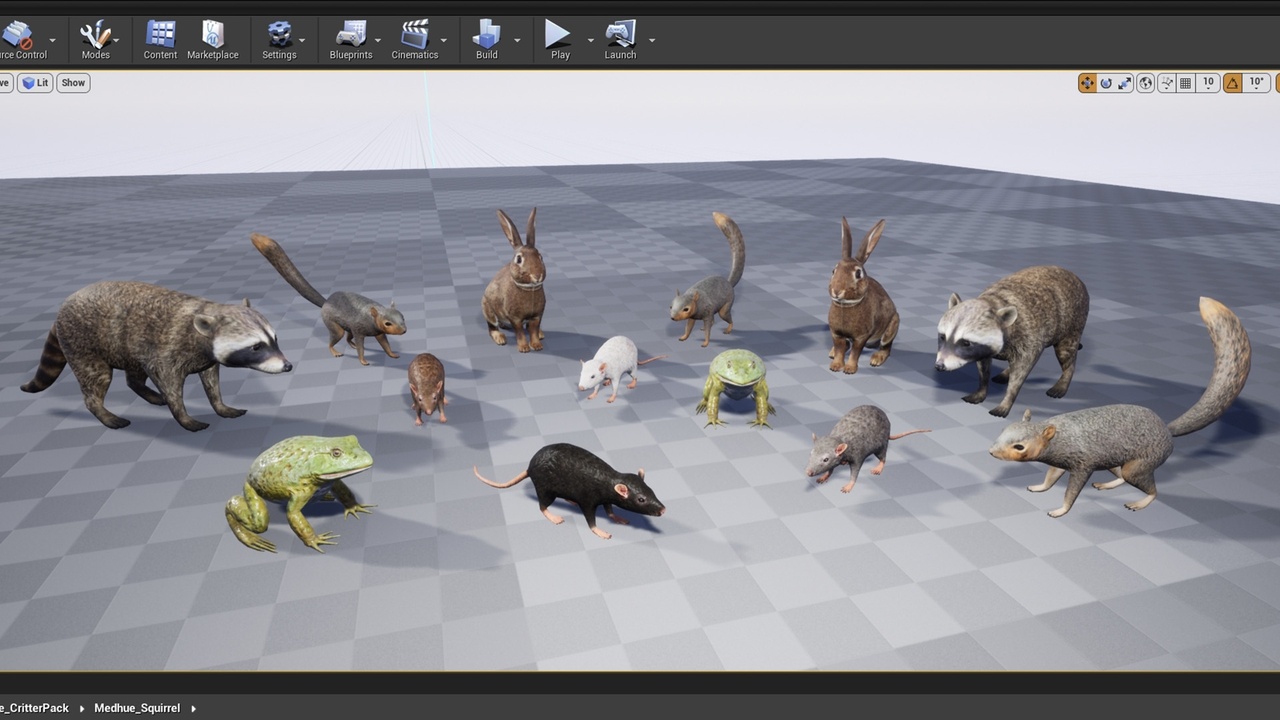Screen dimensions: 1280x720
Task: Expand the Settings dropdown arrow
Action: (x=302, y=41)
